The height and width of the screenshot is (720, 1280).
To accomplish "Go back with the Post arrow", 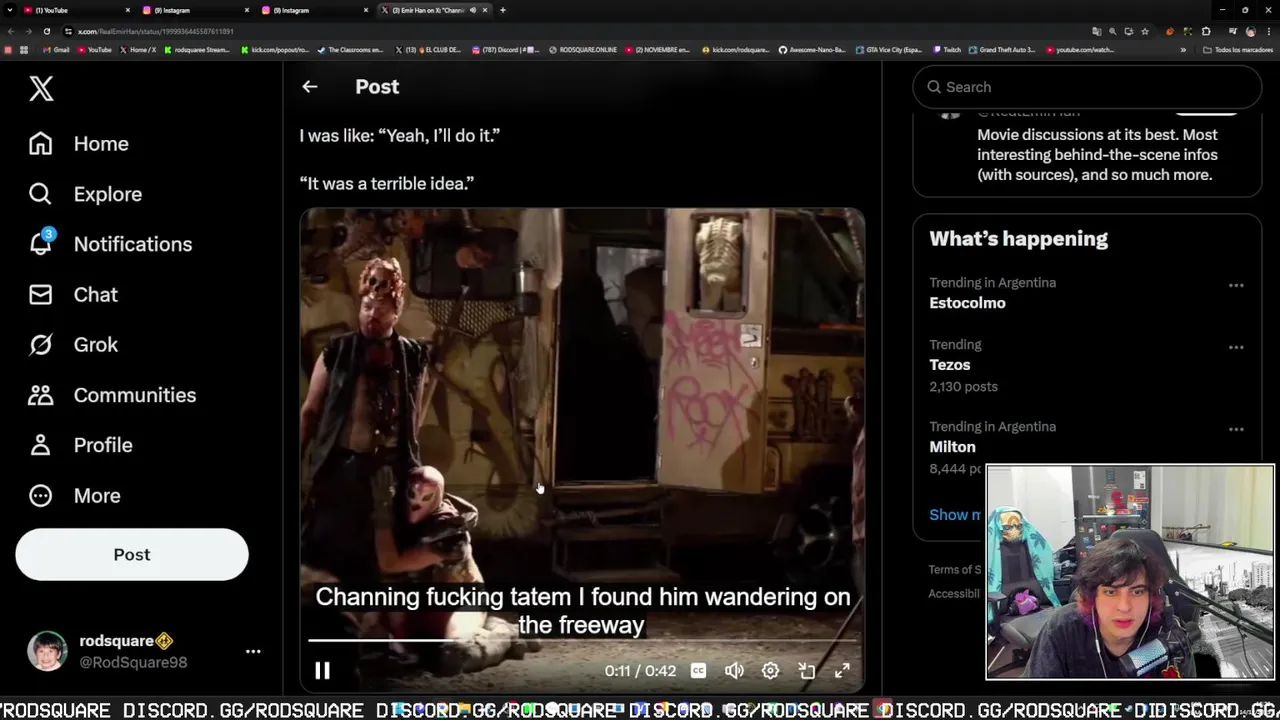I will [310, 87].
